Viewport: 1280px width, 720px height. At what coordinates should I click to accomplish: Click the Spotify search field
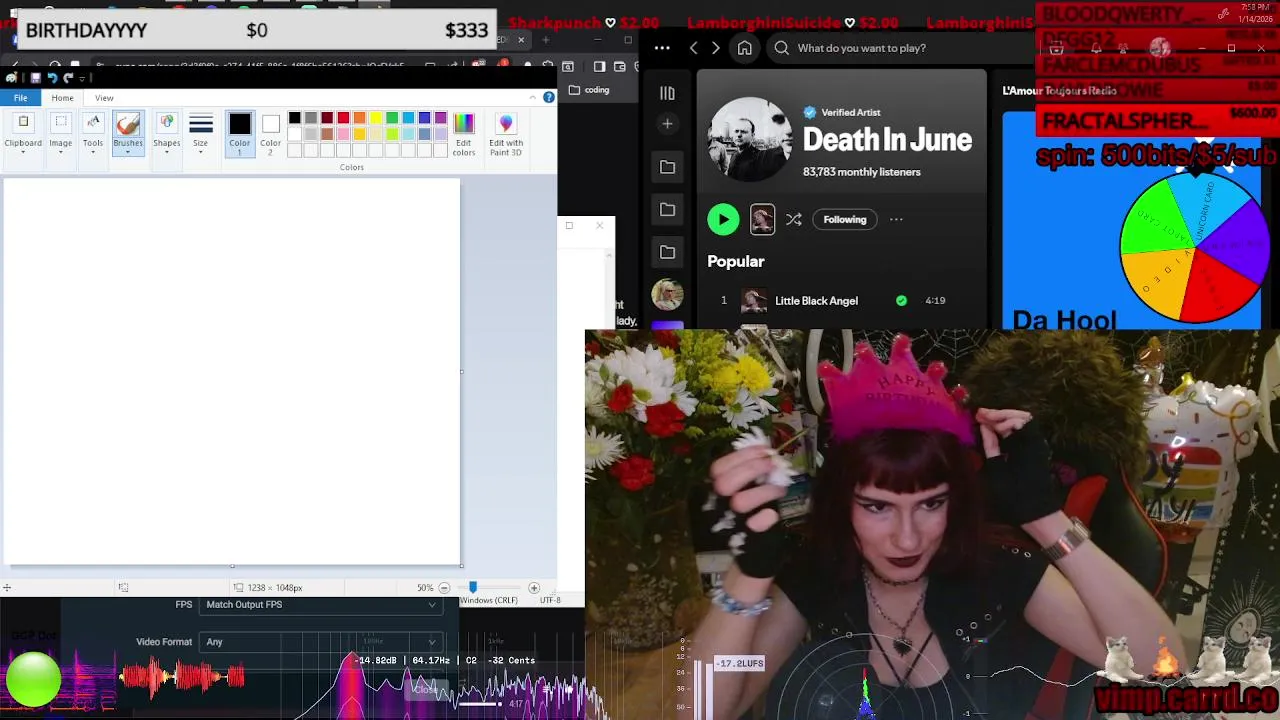tap(900, 48)
